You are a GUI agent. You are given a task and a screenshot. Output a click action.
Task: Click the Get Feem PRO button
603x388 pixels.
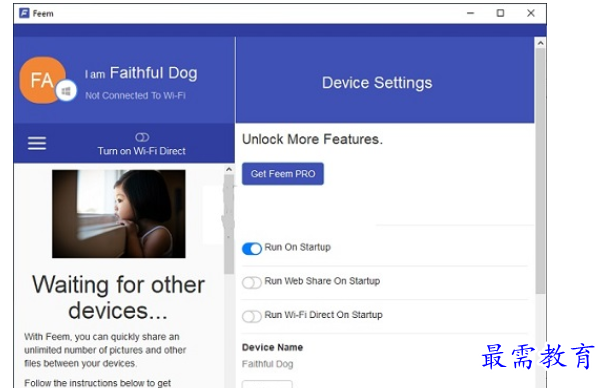coord(283,174)
